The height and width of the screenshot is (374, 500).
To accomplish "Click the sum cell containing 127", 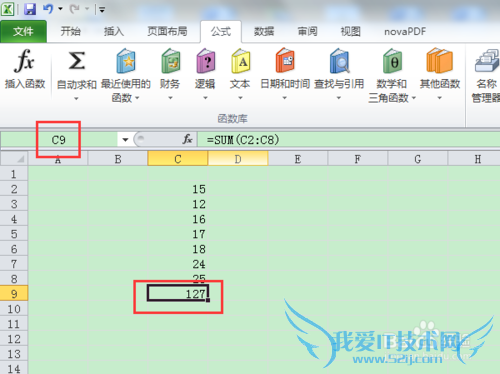I will (x=178, y=293).
